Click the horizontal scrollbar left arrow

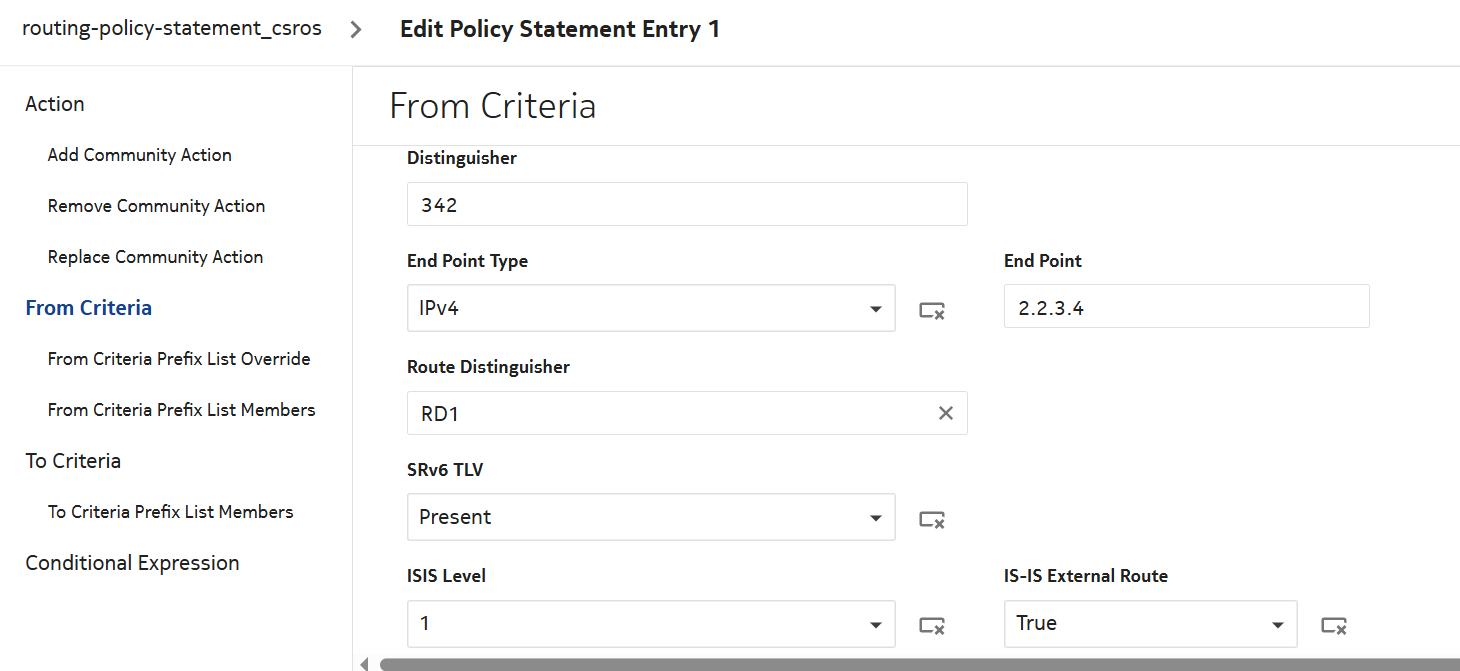point(364,663)
